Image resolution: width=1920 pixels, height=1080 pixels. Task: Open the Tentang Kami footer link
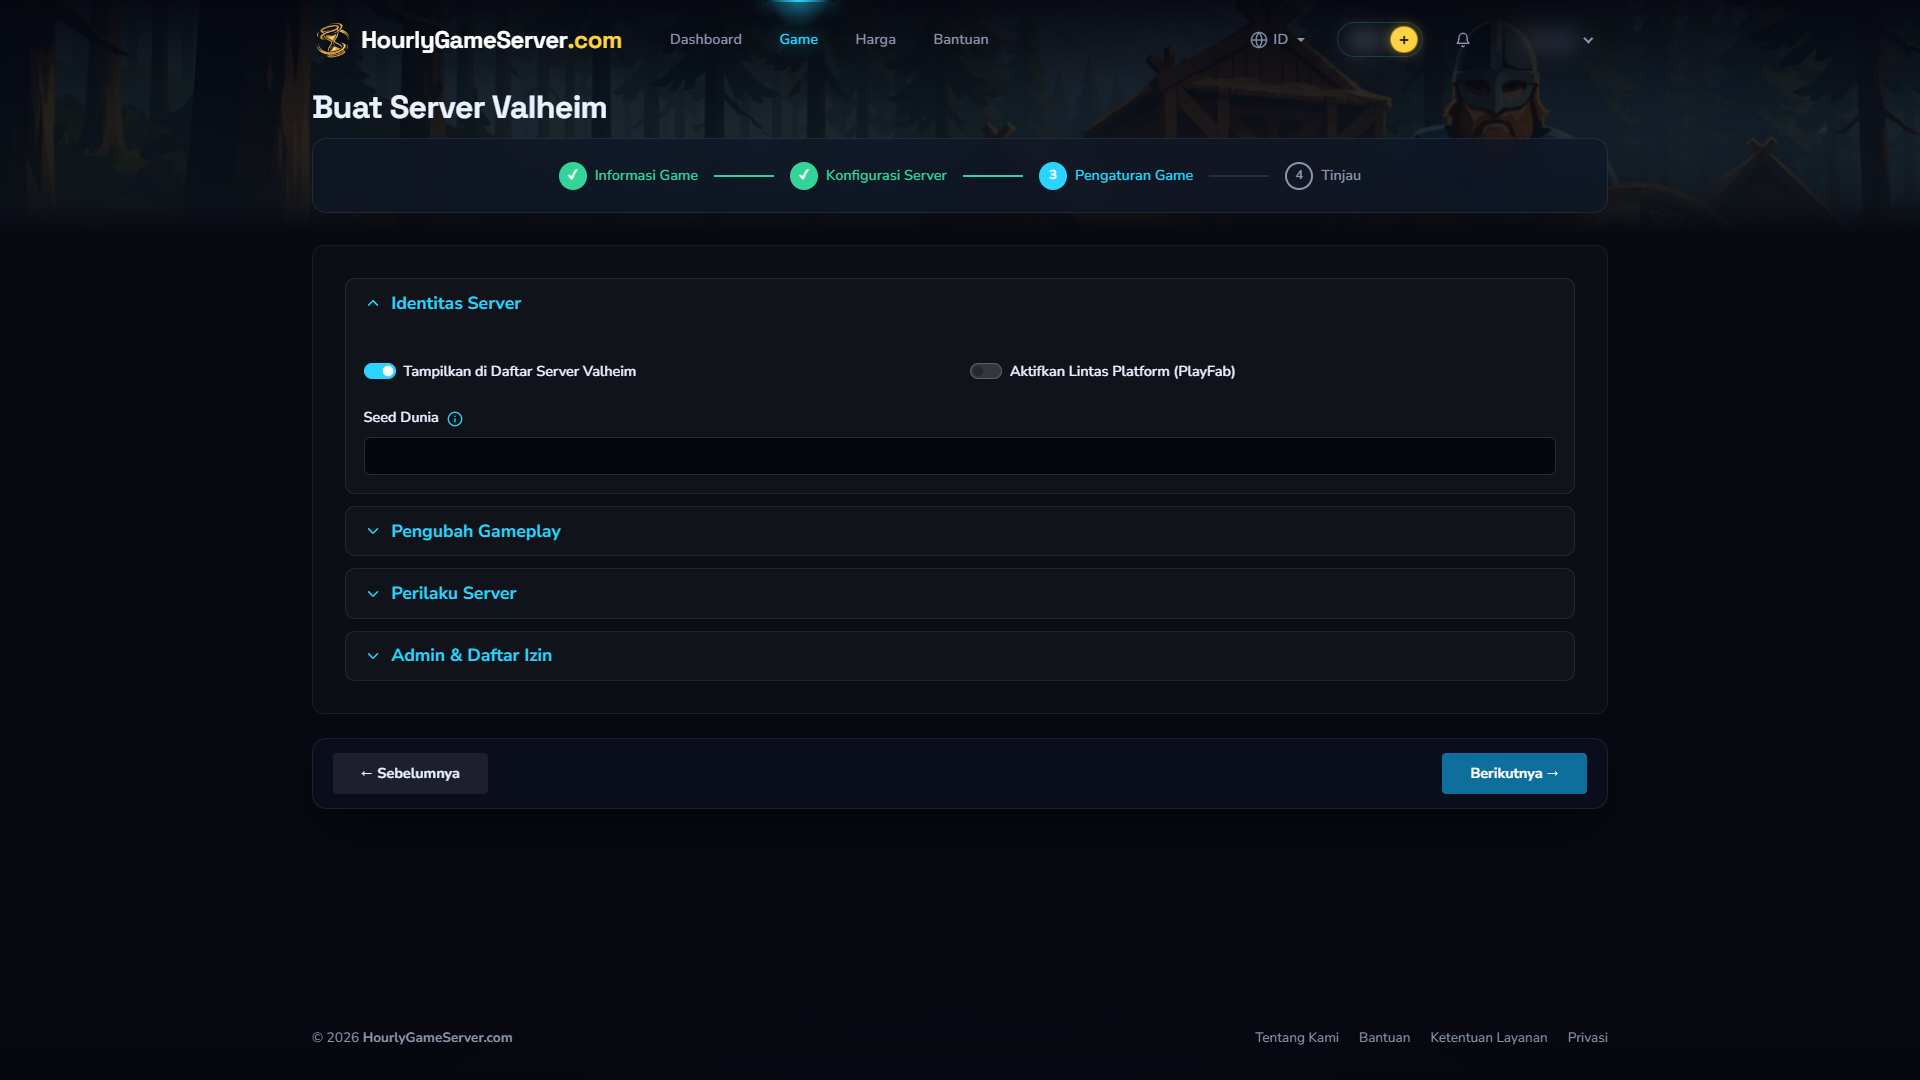[1297, 1037]
